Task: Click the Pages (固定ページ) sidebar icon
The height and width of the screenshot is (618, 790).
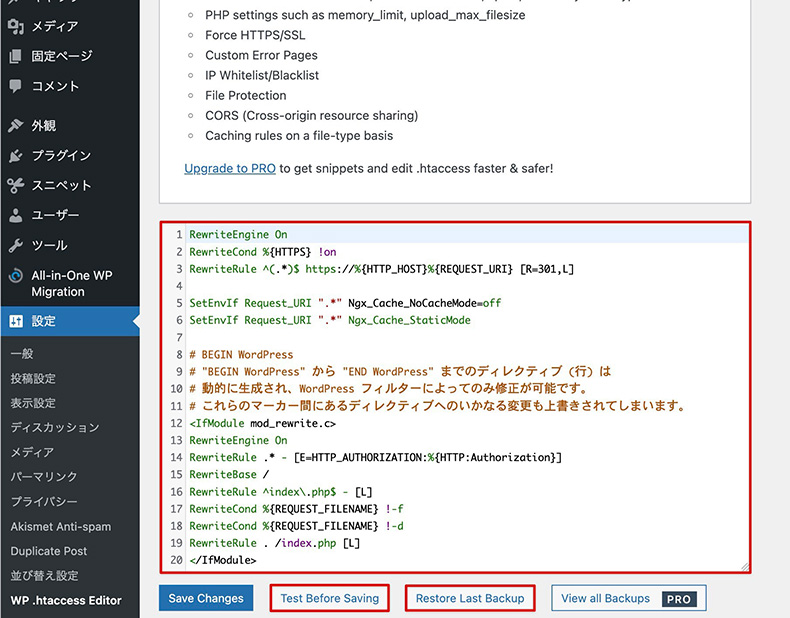Action: [x=15, y=56]
